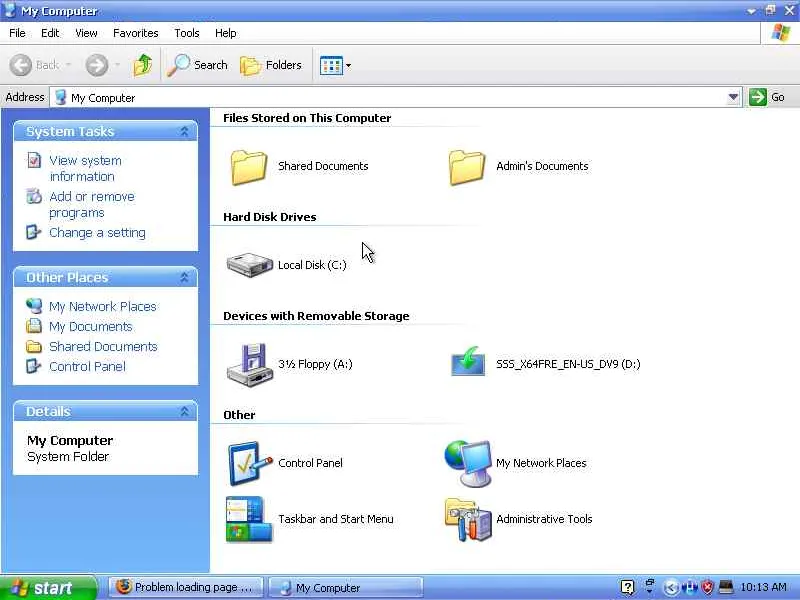Open the Shared Documents folder icon
Viewport: 800px width, 600px height.
pos(248,167)
